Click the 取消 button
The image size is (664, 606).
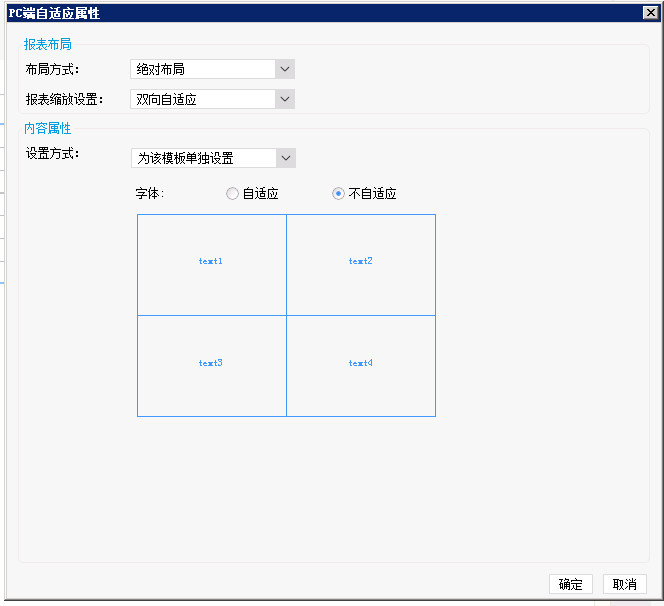click(625, 584)
